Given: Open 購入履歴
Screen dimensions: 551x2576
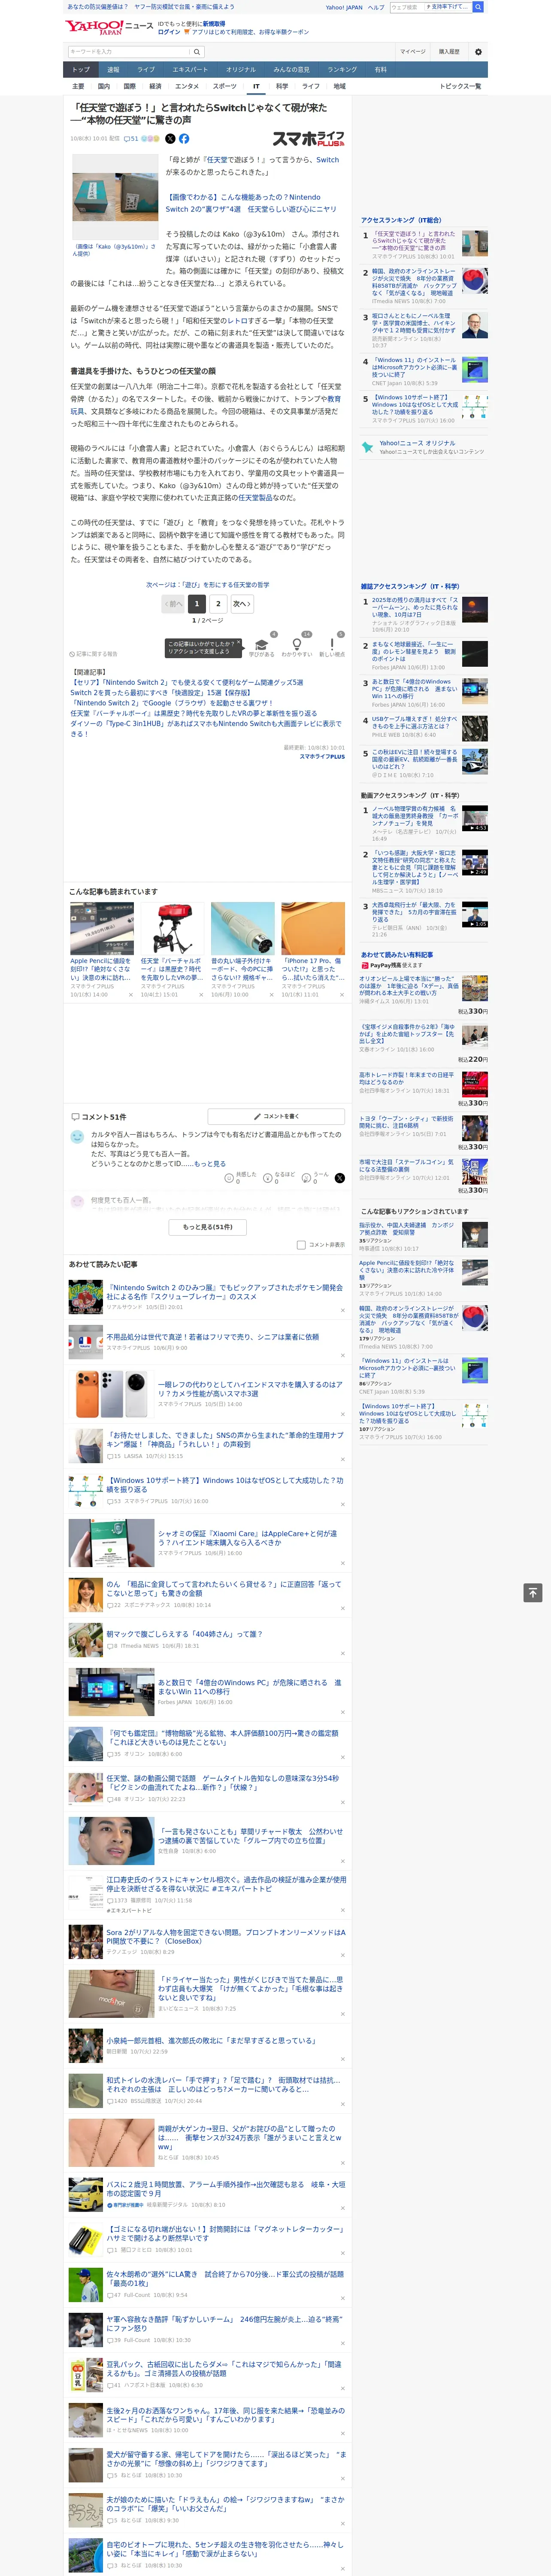Looking at the screenshot, I should coord(449,51).
